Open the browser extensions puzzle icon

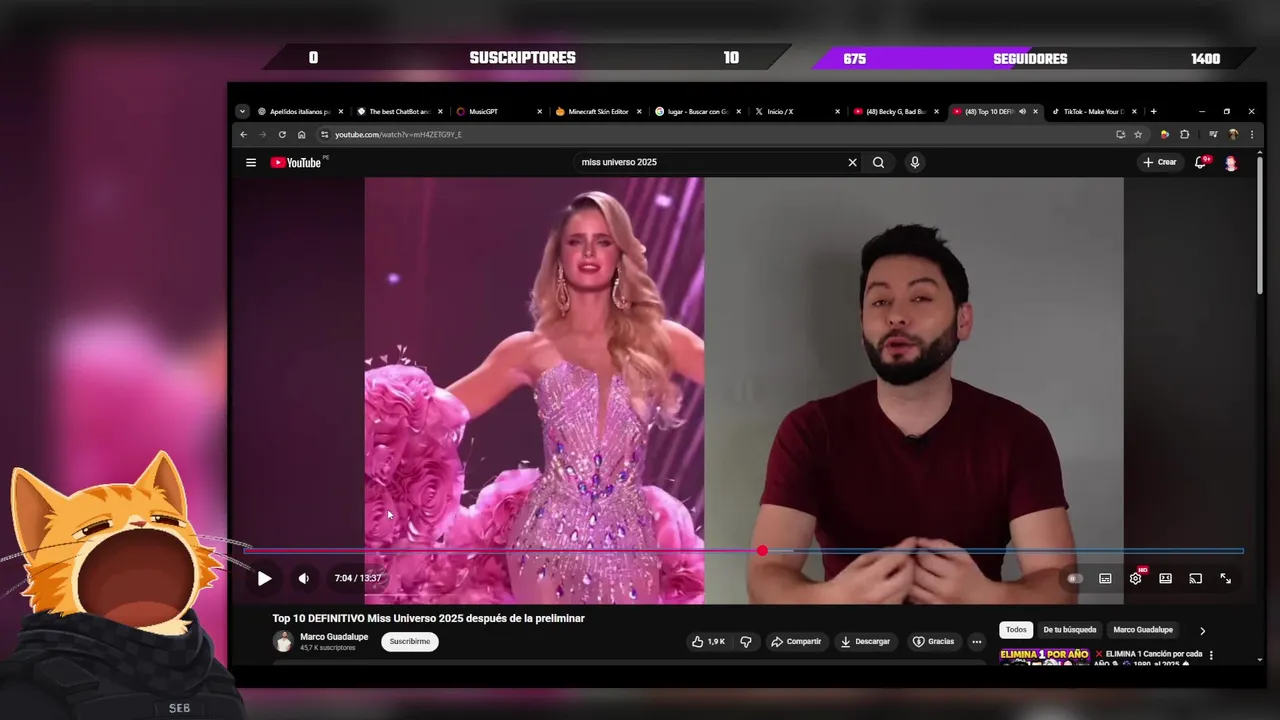(x=1185, y=134)
